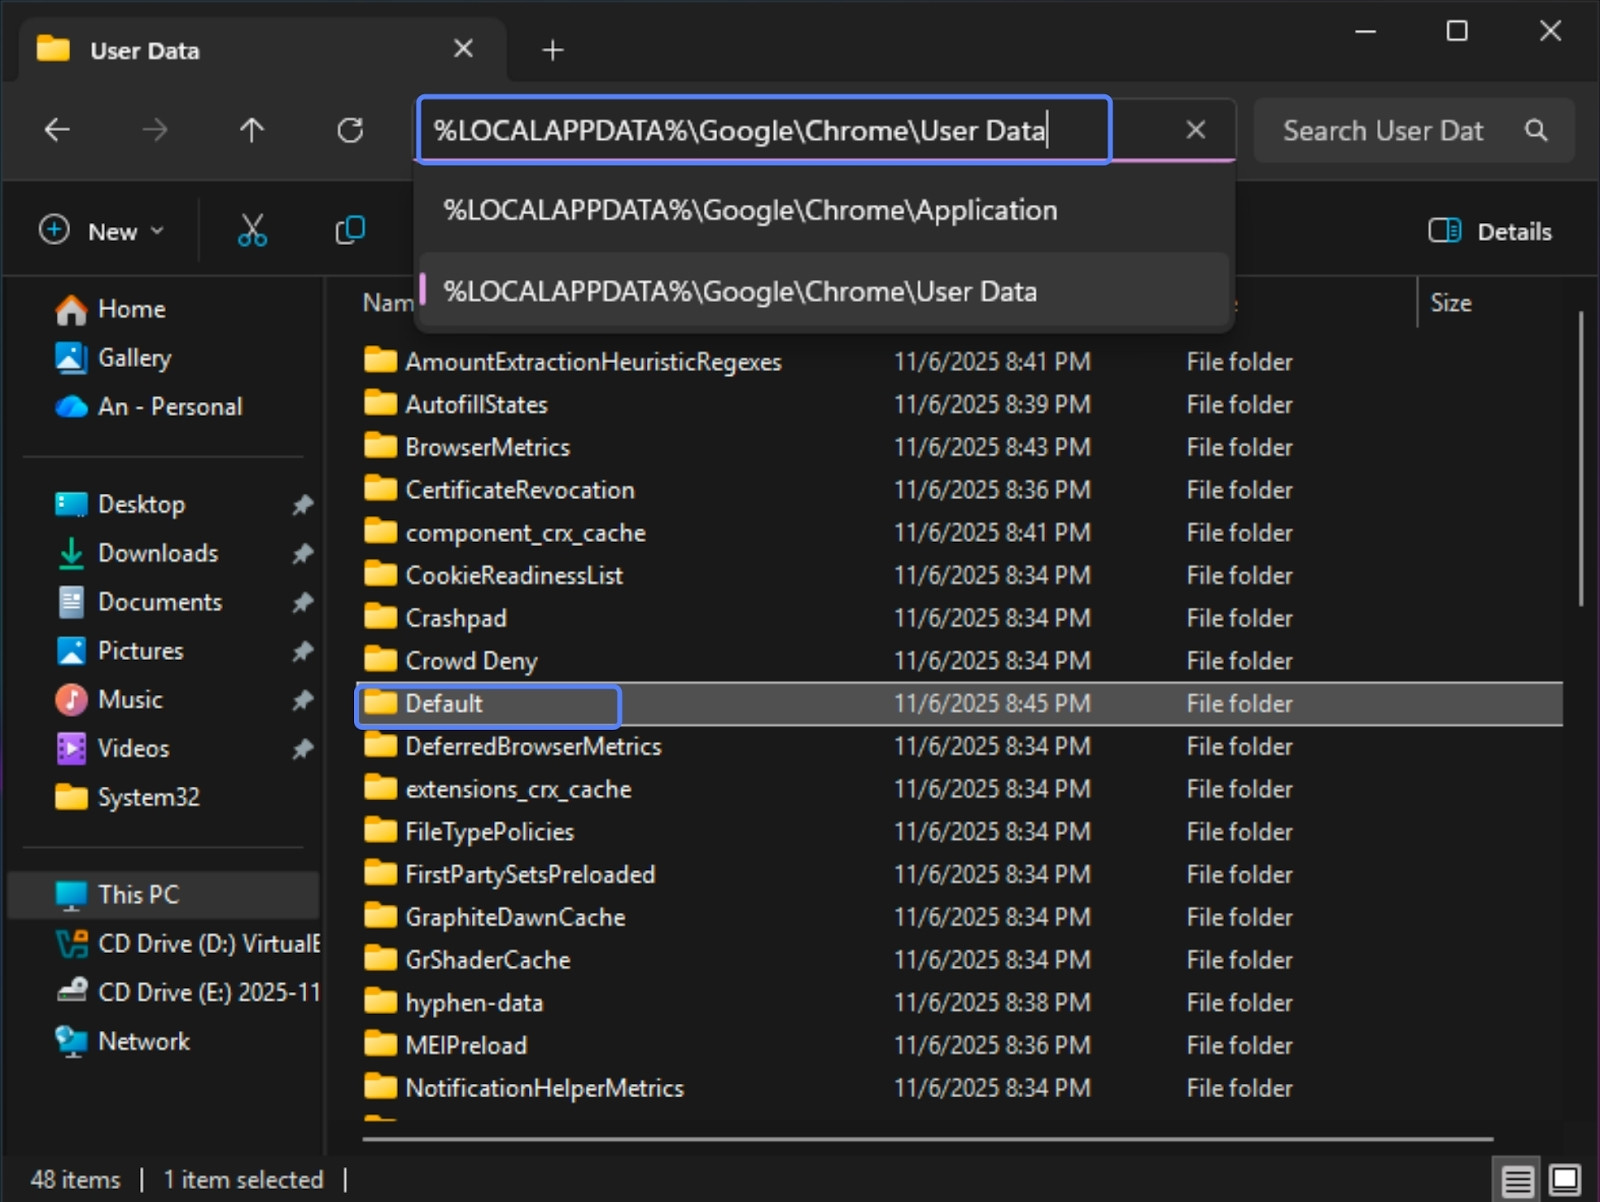Screen dimensions: 1600x1202
Task: Select the Chrome\Application path suggestion
Action: click(750, 211)
